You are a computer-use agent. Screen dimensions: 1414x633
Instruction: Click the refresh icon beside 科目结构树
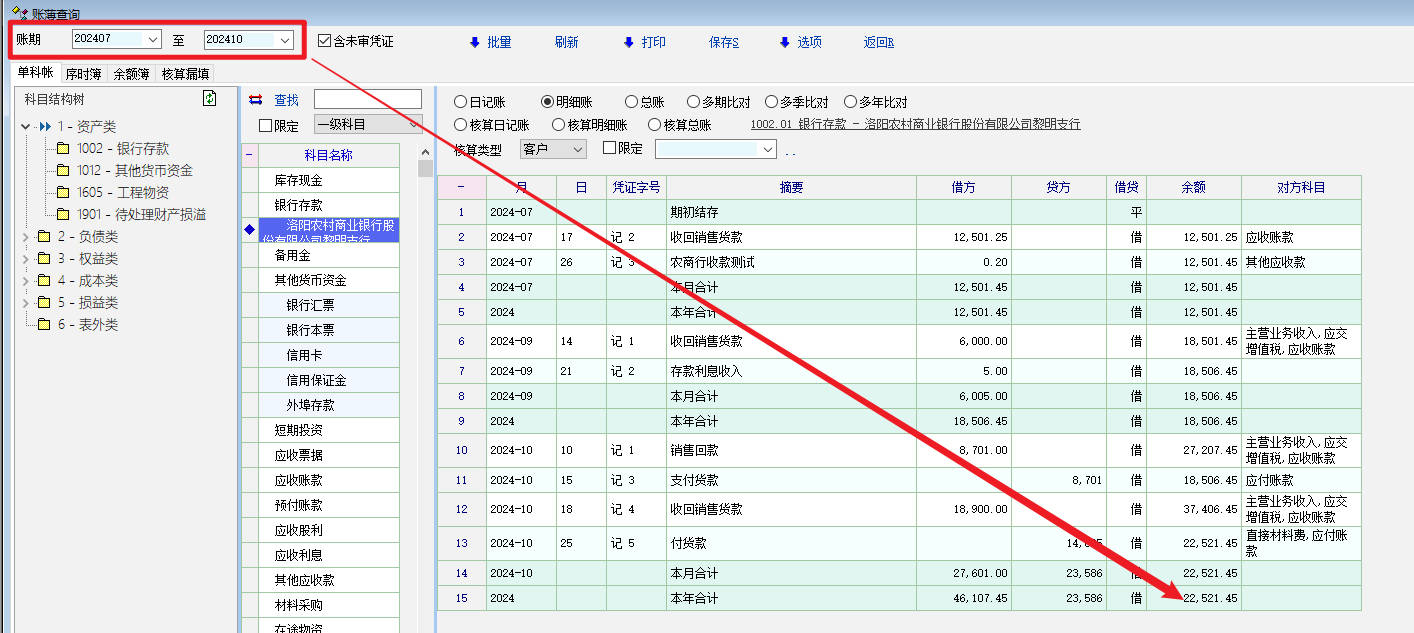point(209,98)
